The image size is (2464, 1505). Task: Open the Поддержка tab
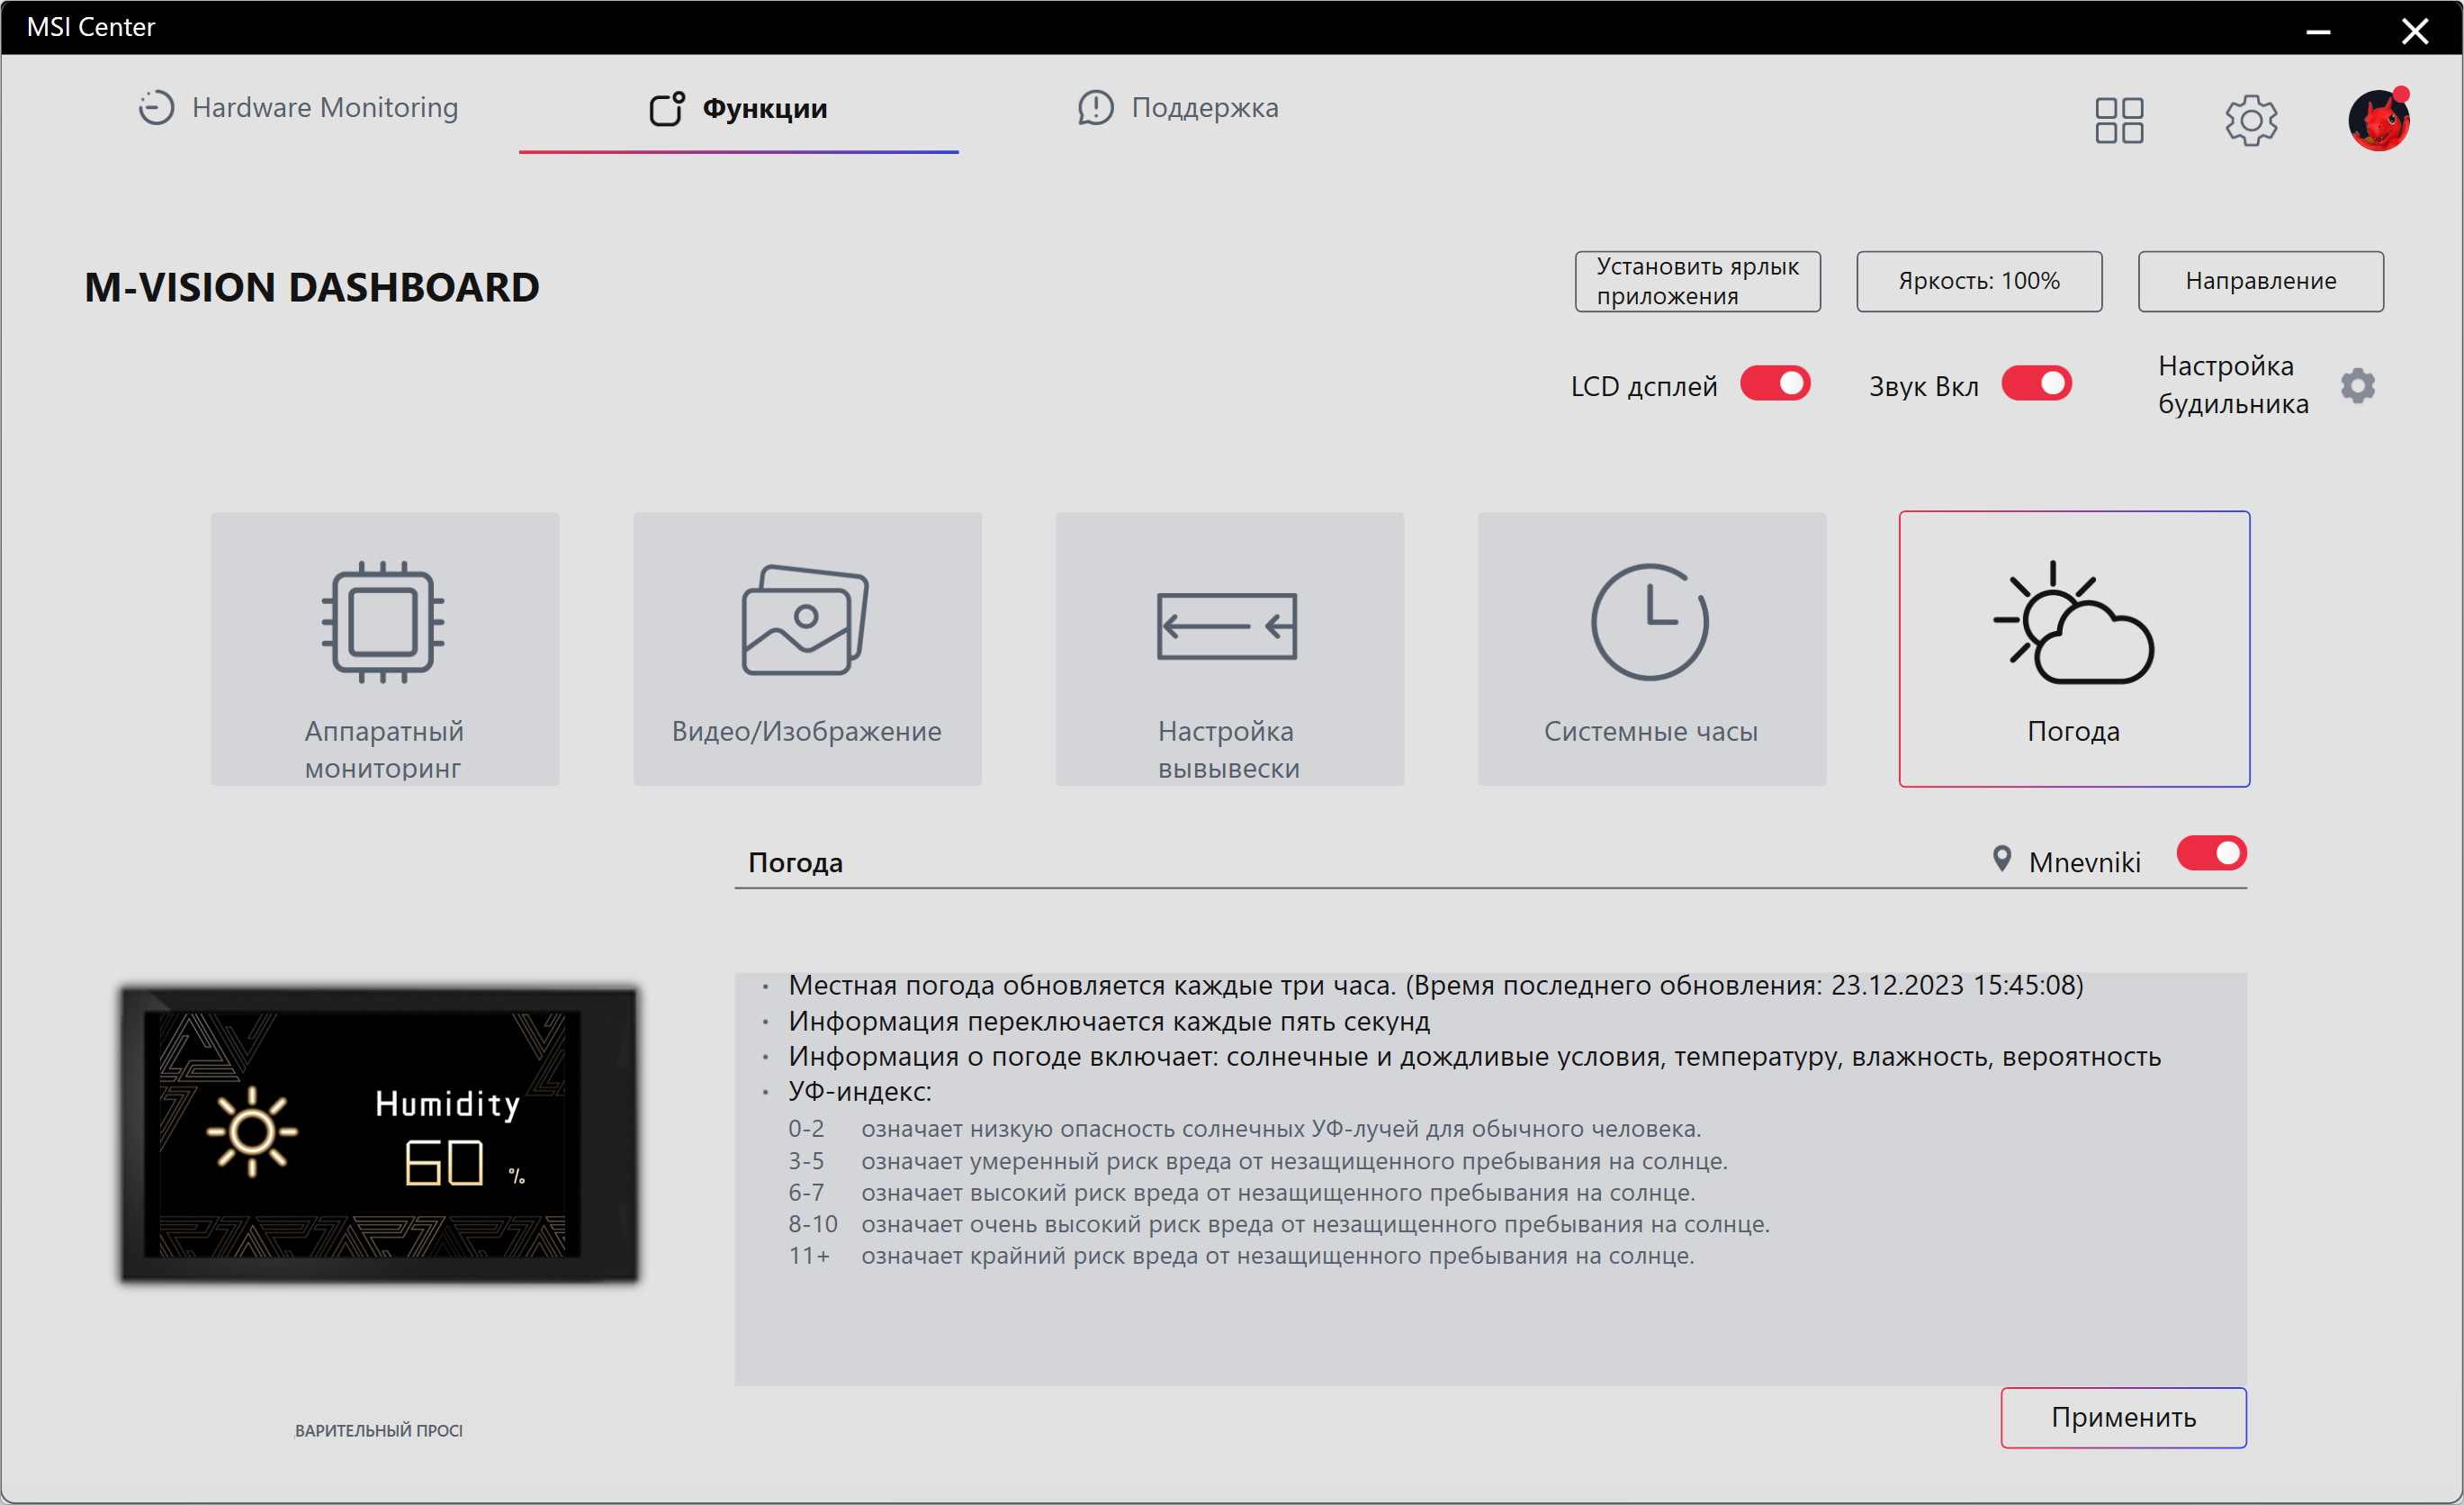(1178, 108)
